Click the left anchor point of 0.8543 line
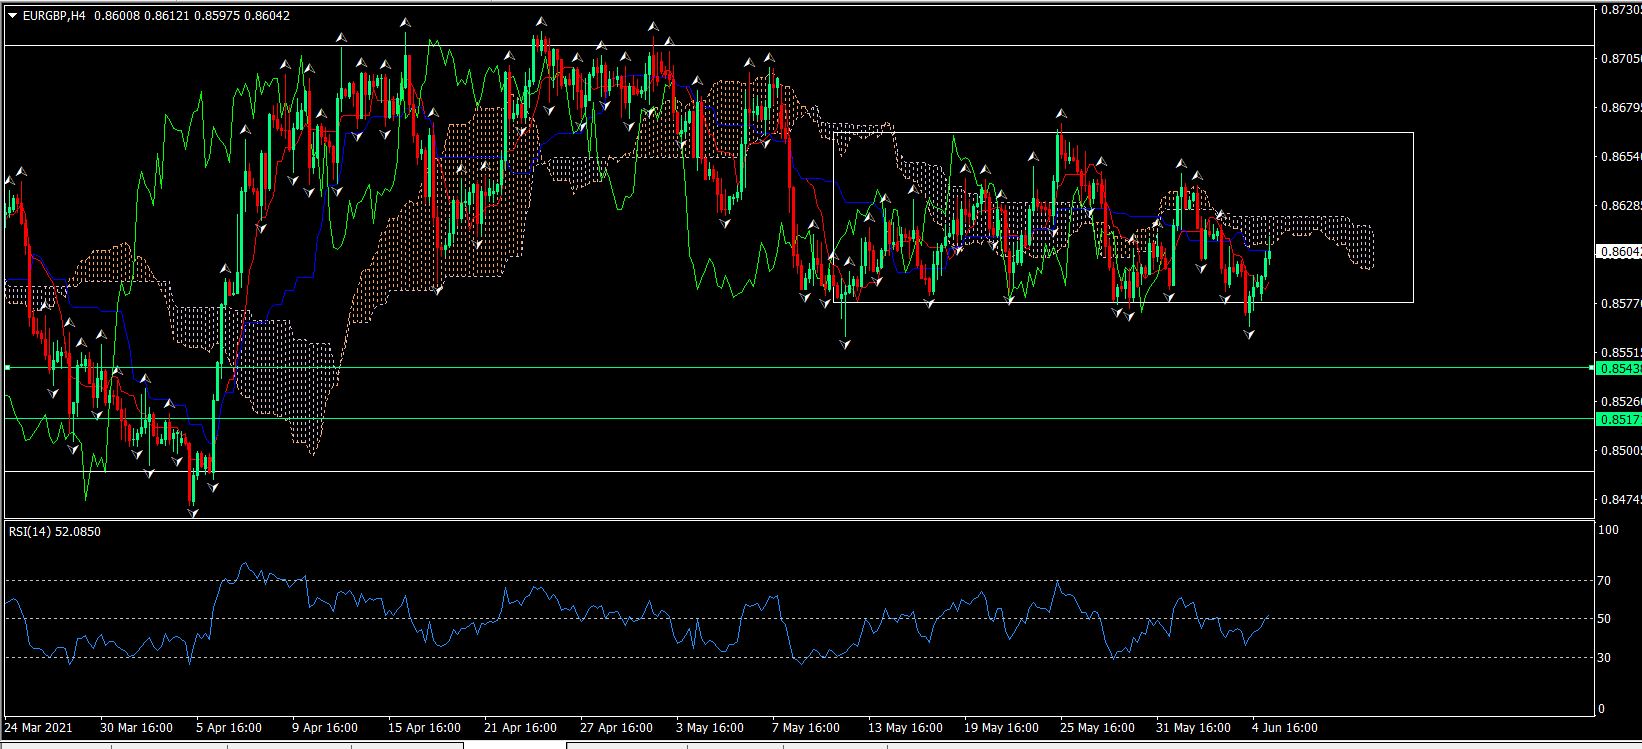The width and height of the screenshot is (1642, 749). pyautogui.click(x=7, y=368)
